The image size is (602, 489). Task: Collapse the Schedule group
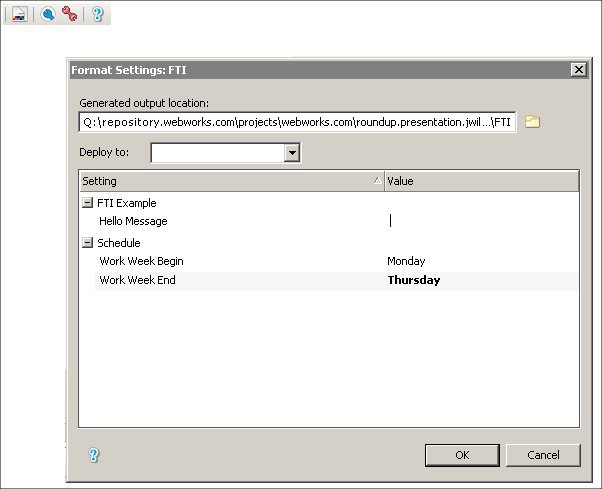click(x=88, y=243)
